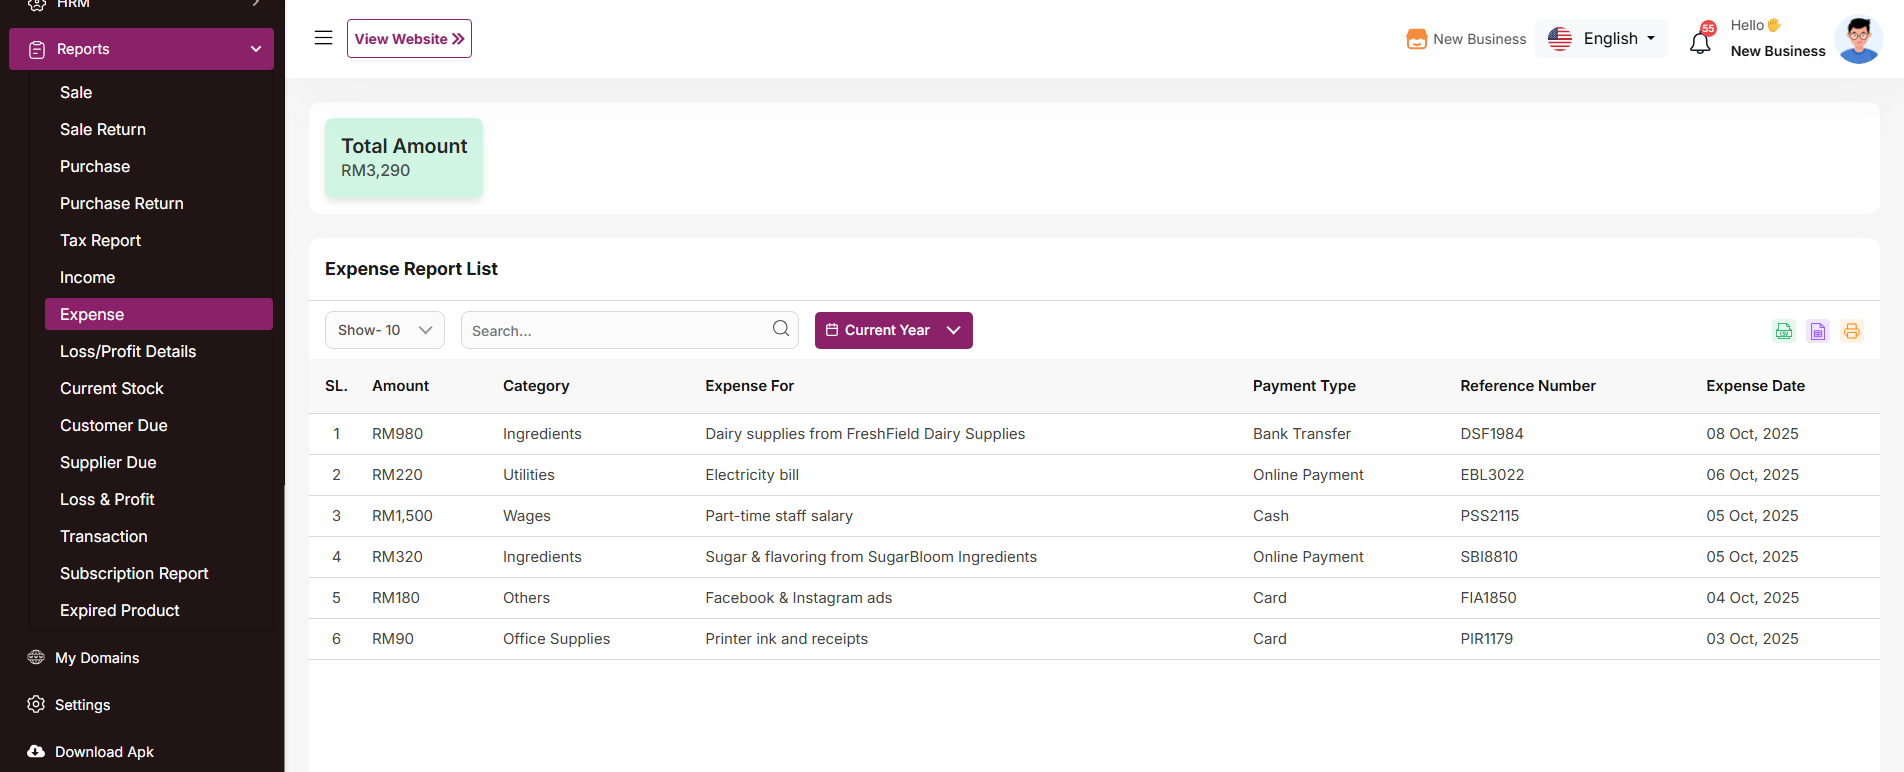Select Current Stock in the sidebar

pos(111,388)
